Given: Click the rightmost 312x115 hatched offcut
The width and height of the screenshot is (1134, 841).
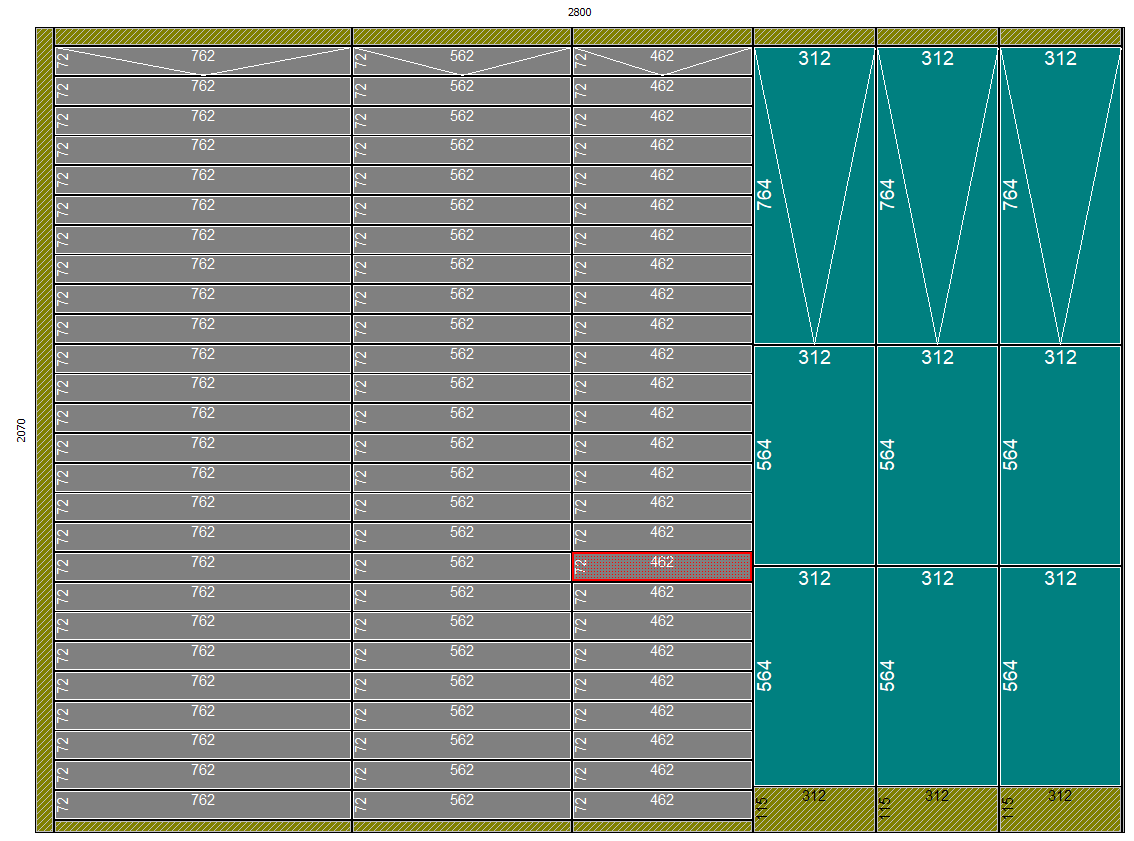Looking at the screenshot, I should click(1060, 810).
